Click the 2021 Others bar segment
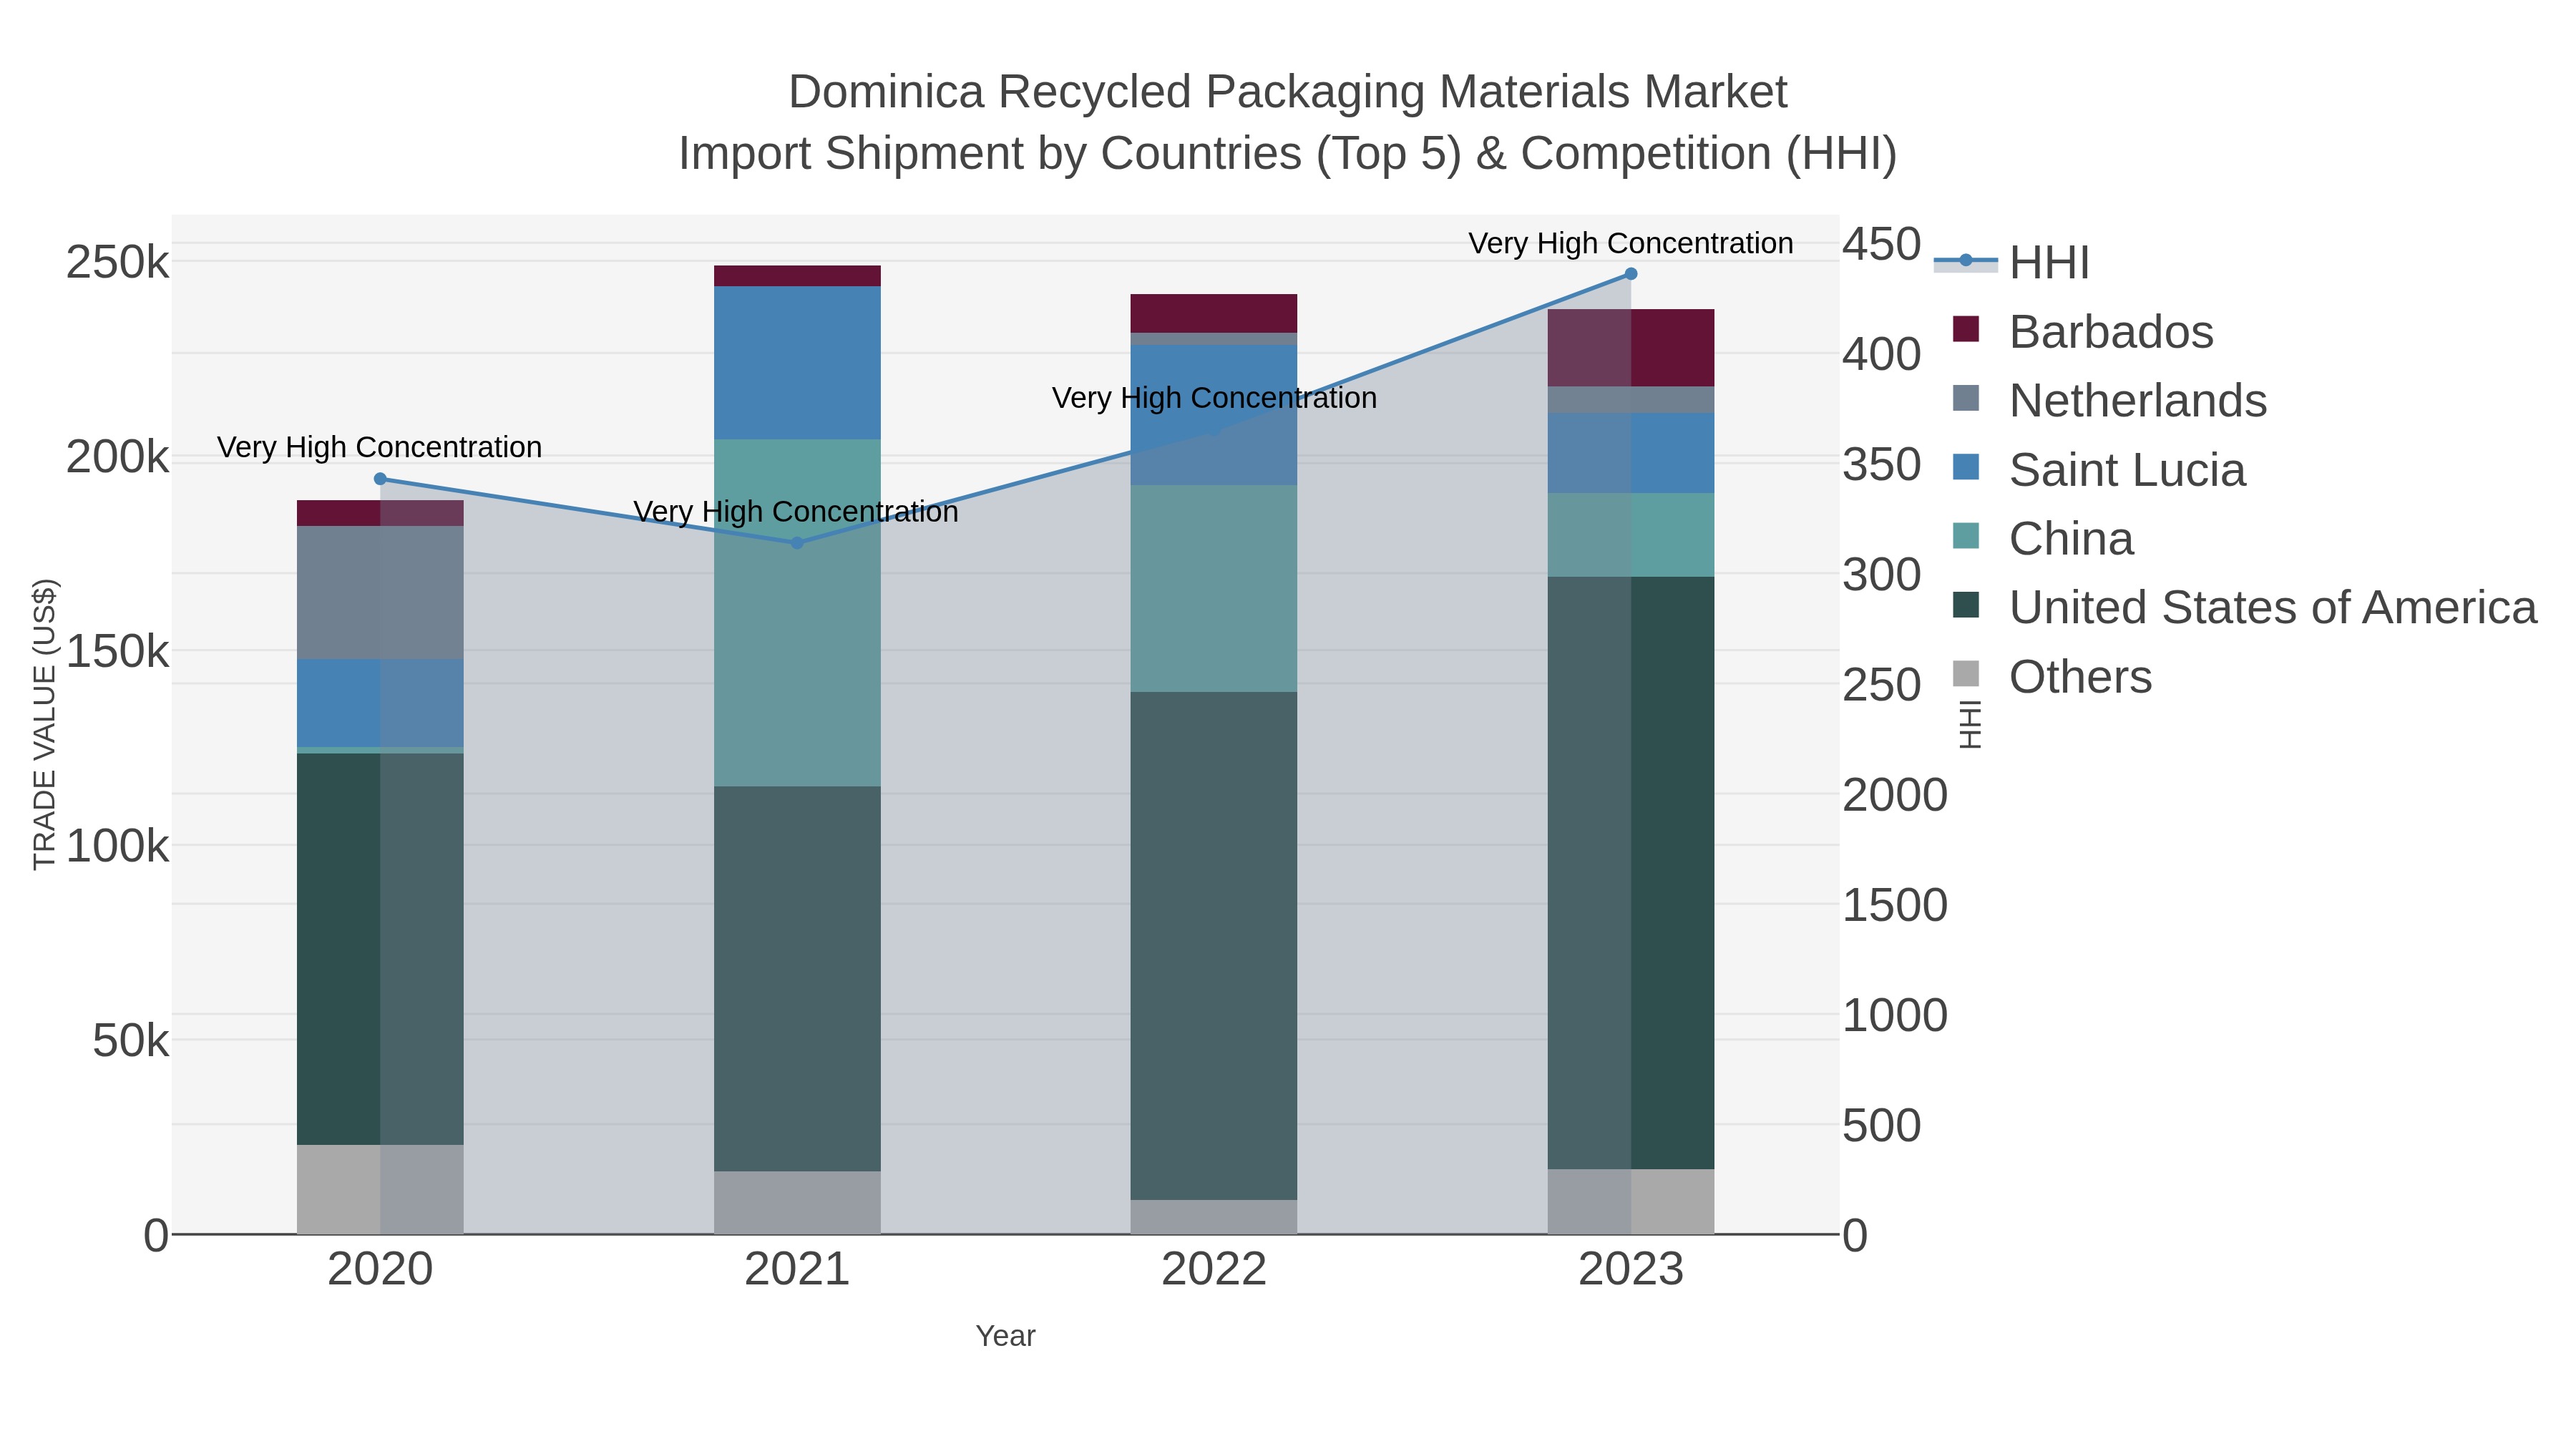Image resolution: width=2576 pixels, height=1449 pixels. tap(797, 1203)
